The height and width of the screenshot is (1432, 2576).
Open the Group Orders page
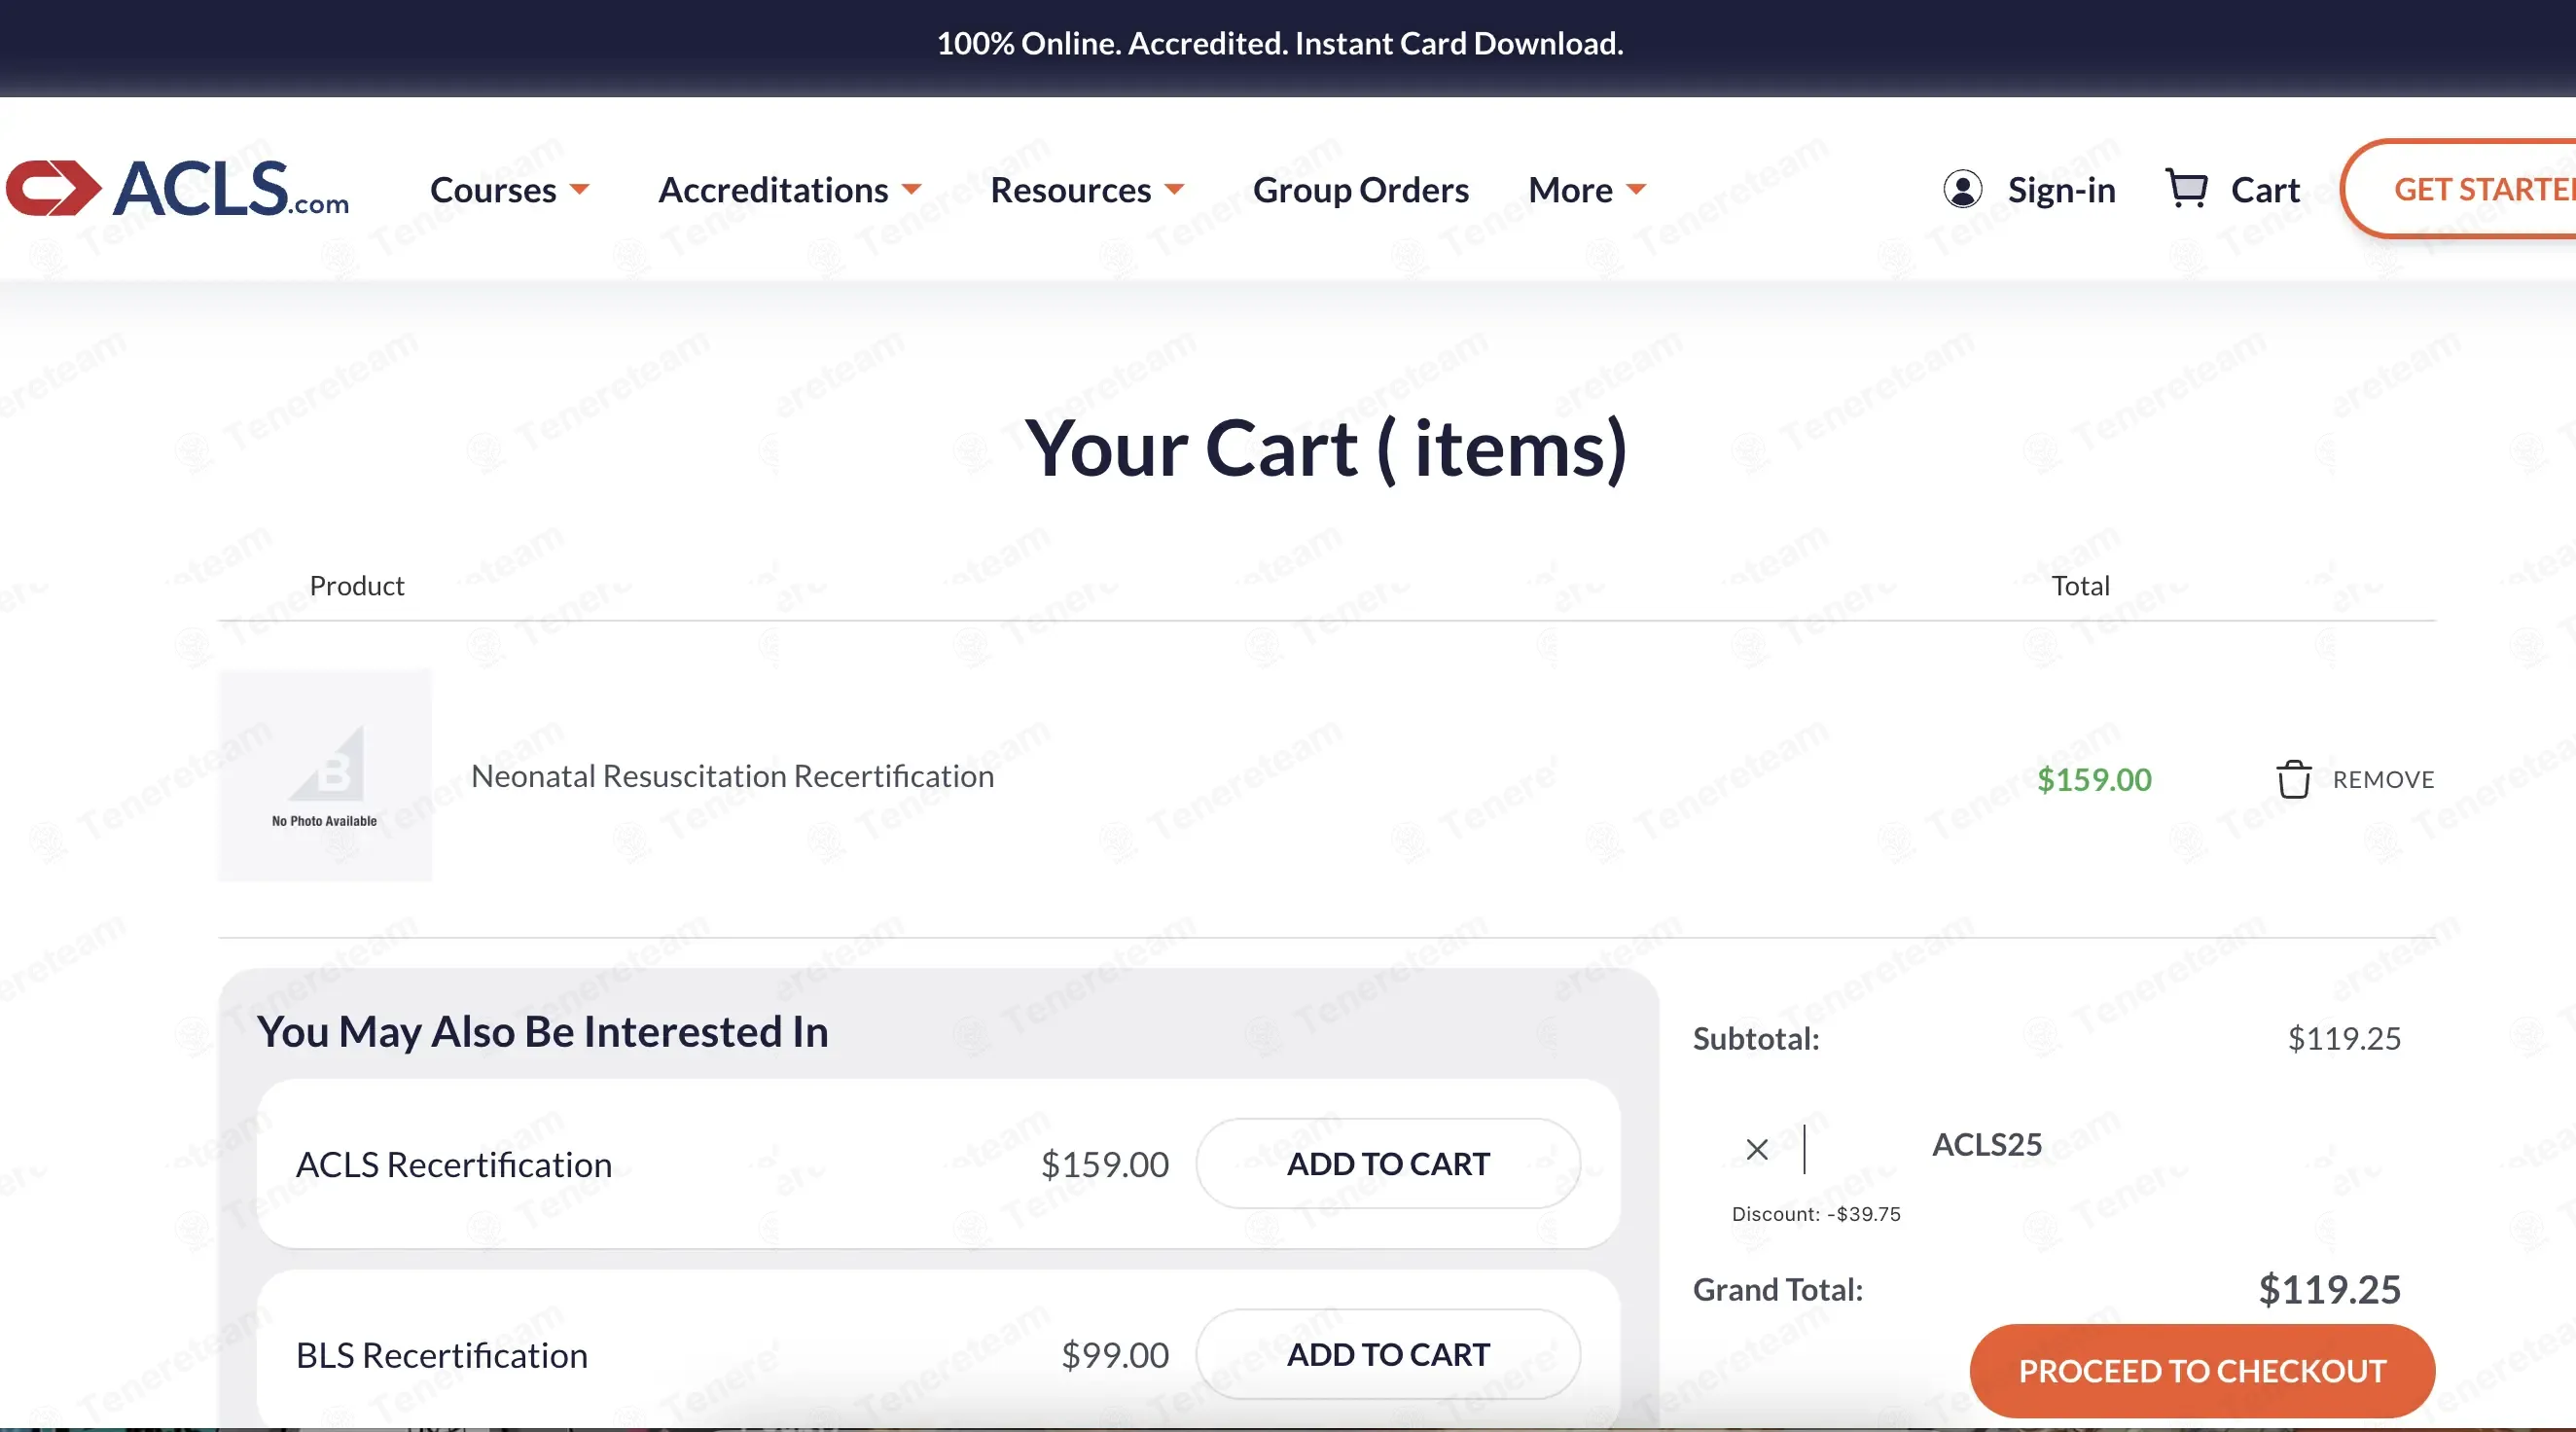1360,189
